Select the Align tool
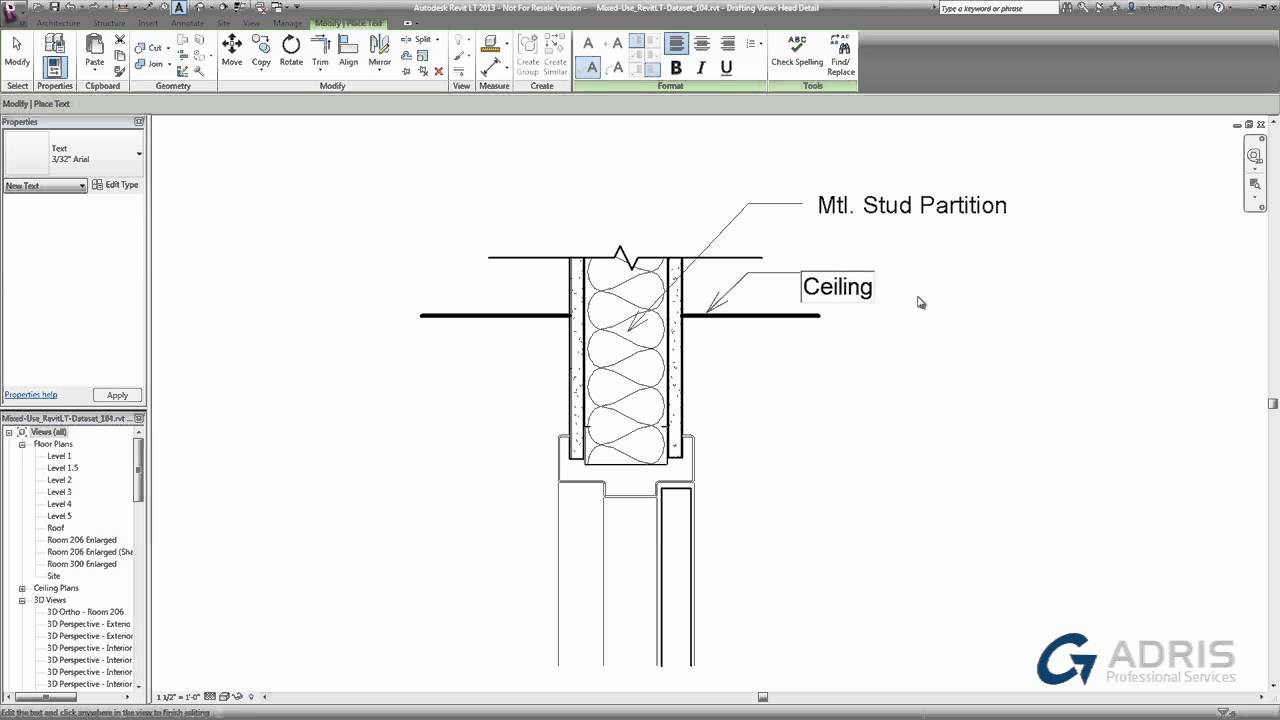The image size is (1280, 720). 348,51
